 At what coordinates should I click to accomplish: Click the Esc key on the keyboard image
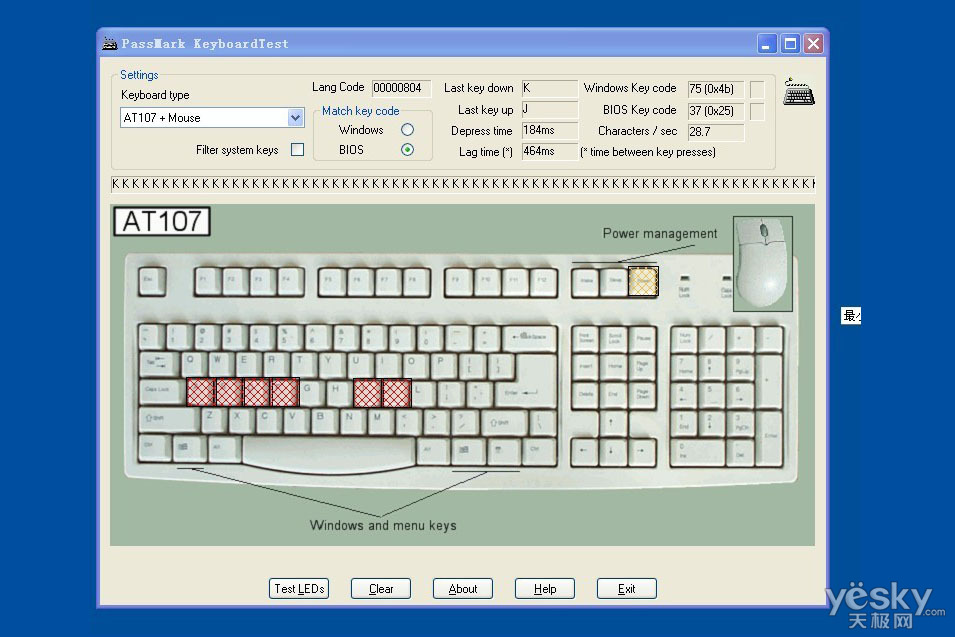point(152,281)
